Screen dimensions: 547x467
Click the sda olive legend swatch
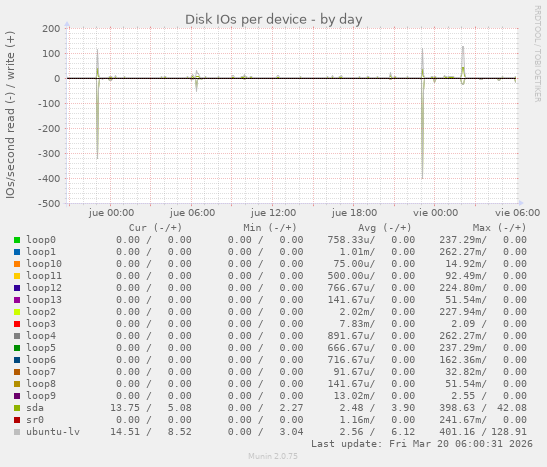(x=17, y=408)
